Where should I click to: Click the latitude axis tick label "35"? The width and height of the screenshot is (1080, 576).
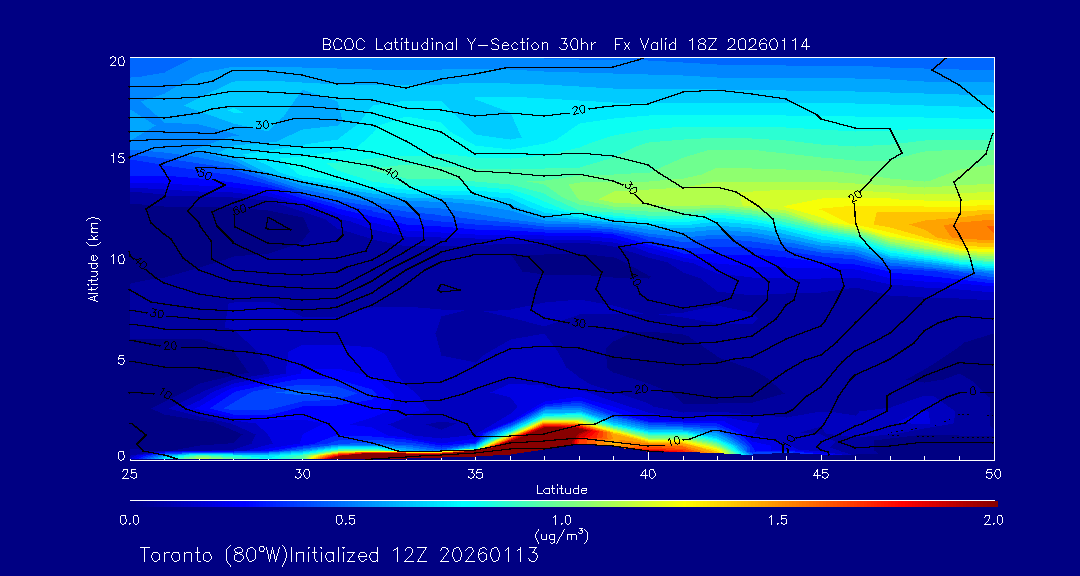[475, 474]
